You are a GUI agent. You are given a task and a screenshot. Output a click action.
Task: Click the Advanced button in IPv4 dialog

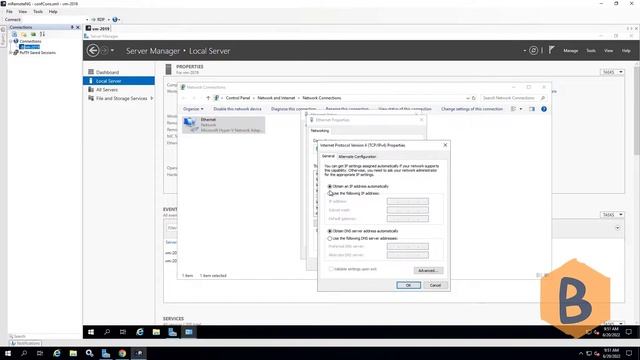(x=428, y=271)
